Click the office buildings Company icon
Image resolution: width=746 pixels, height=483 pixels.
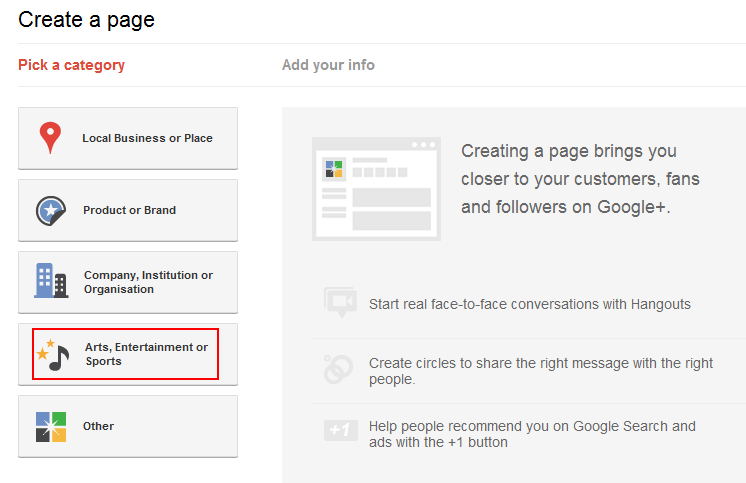[x=51, y=281]
